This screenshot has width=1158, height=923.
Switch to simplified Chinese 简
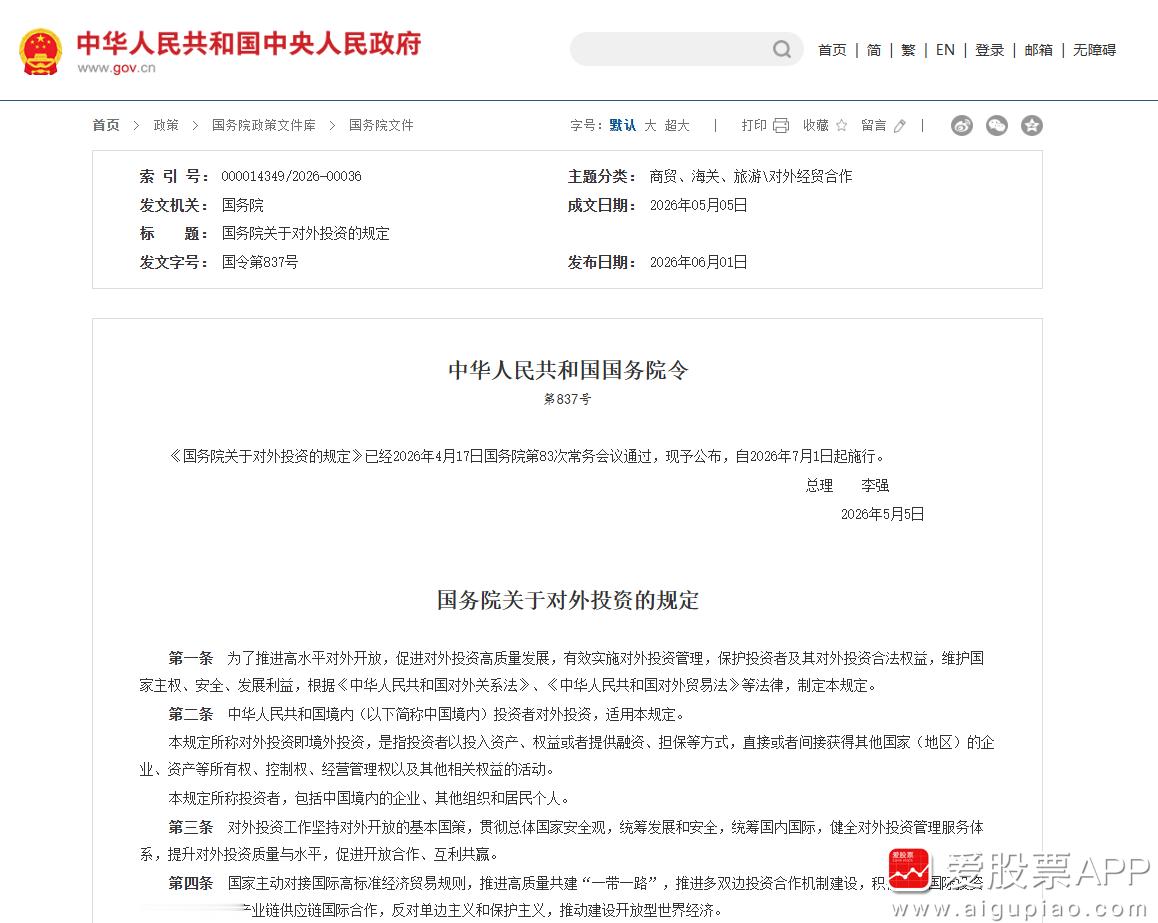pyautogui.click(x=874, y=49)
